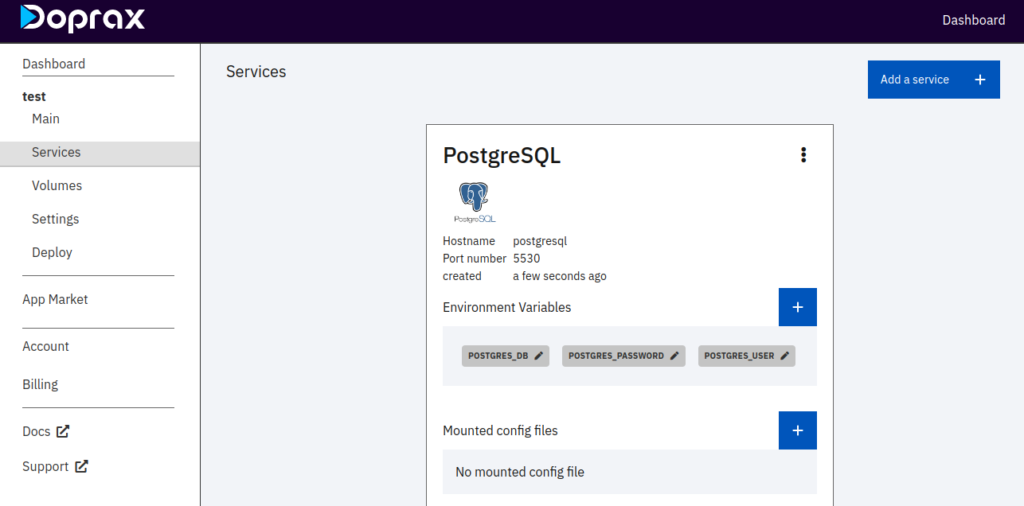The width and height of the screenshot is (1024, 506).
Task: Go to the Account page
Action: tap(46, 346)
